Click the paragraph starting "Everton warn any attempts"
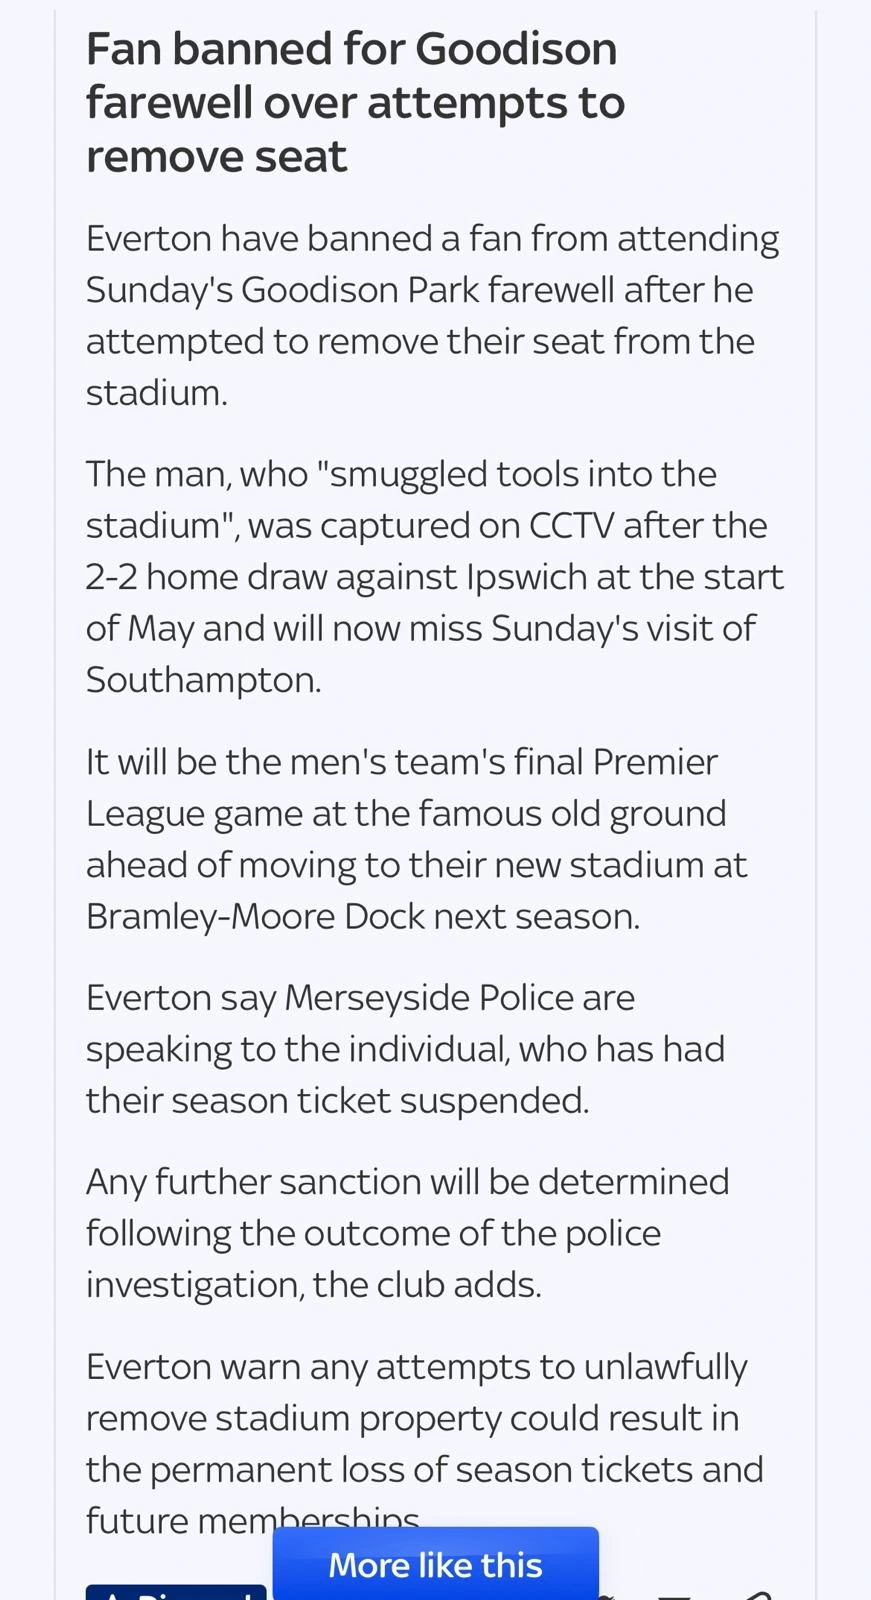This screenshot has width=871, height=1600. pos(424,1443)
